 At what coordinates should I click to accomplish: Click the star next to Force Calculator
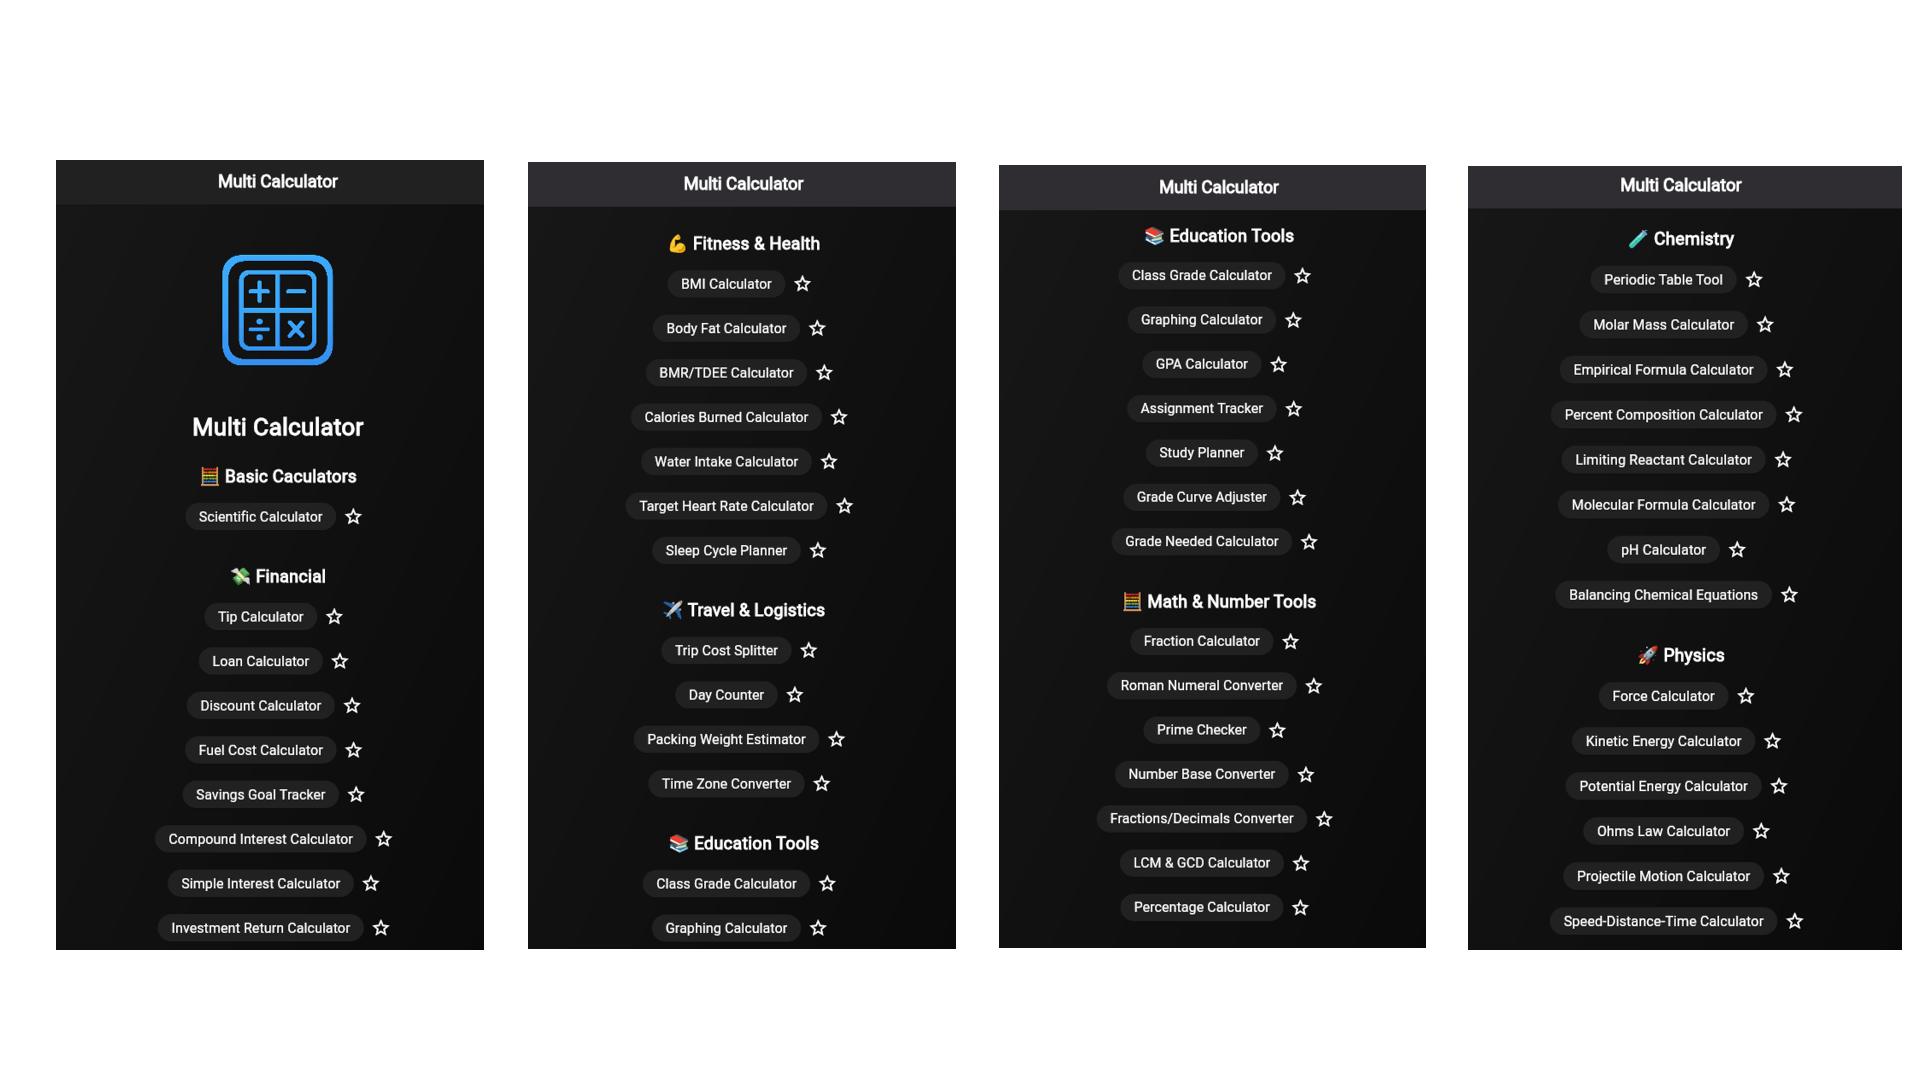coord(1746,696)
